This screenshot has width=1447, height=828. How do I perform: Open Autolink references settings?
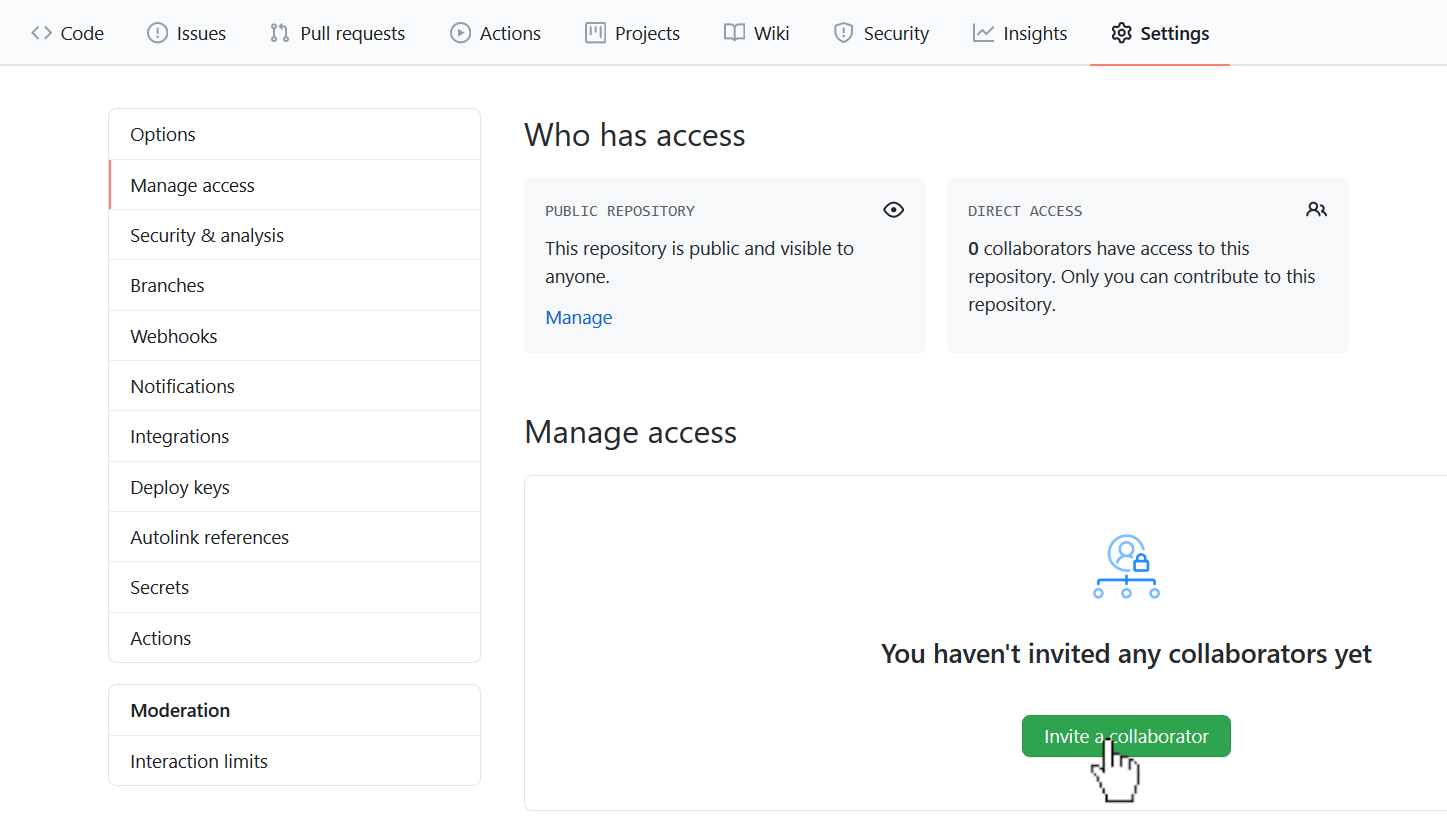[295, 537]
